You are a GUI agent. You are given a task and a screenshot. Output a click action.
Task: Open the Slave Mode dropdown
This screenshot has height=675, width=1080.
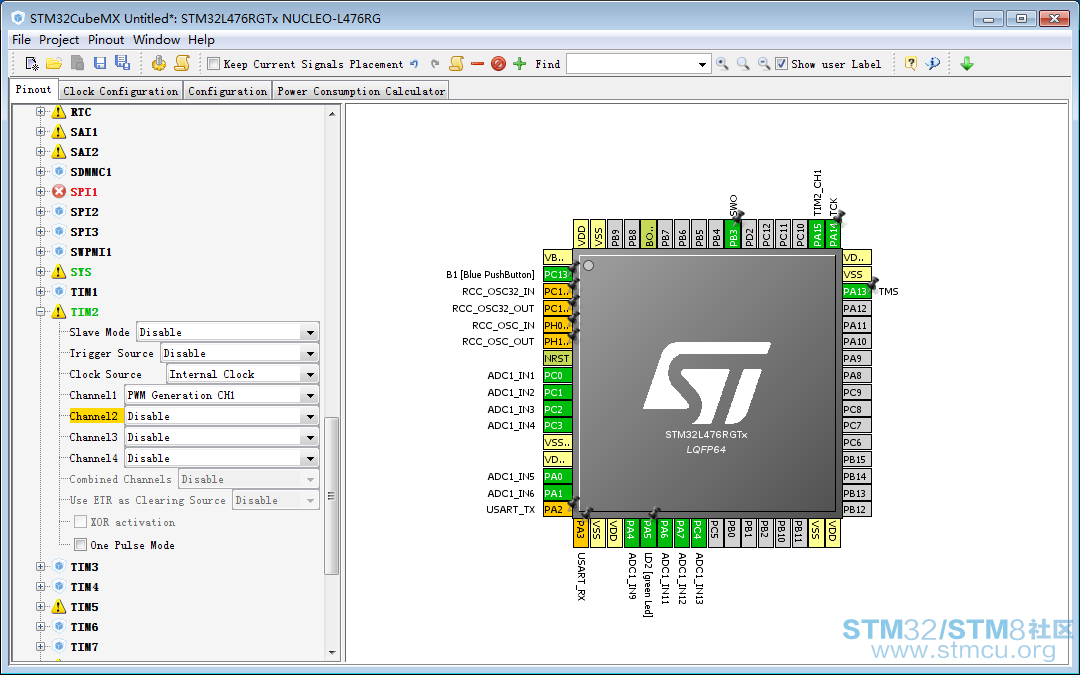310,332
